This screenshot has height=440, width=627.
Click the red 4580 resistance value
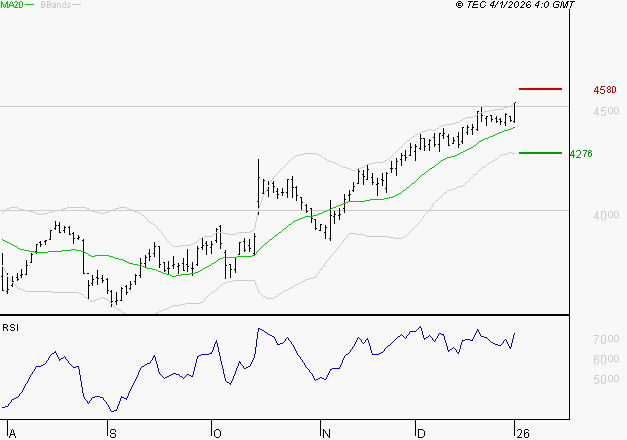coord(605,90)
